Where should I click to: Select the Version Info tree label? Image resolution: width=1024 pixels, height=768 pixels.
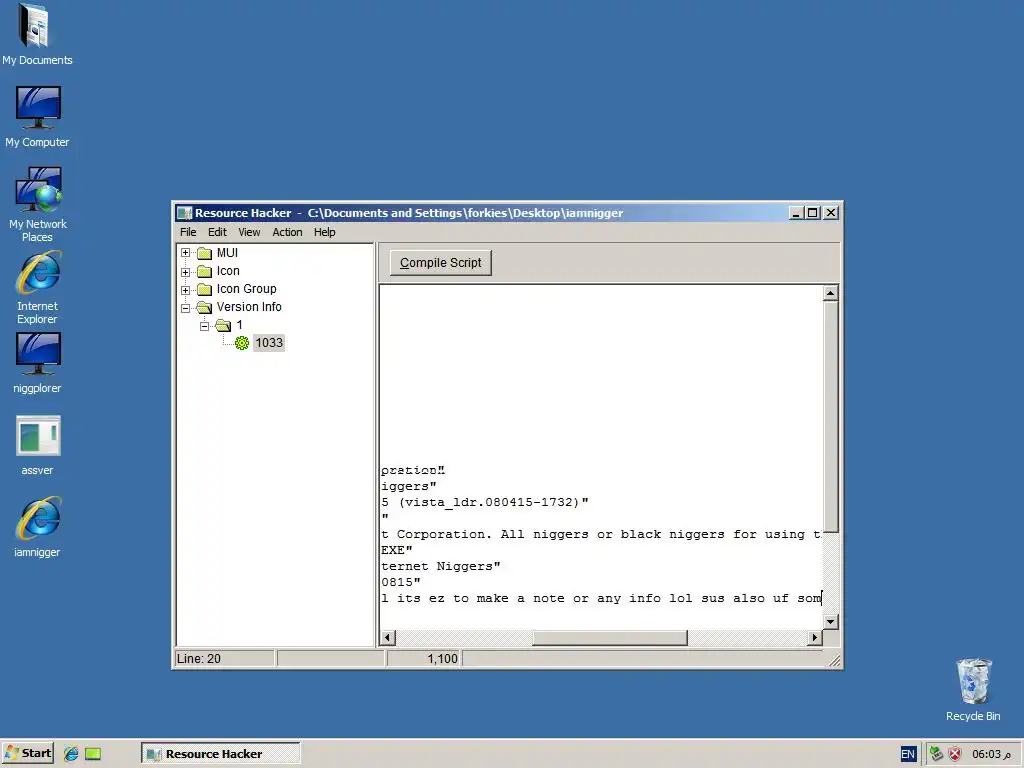[x=249, y=307]
